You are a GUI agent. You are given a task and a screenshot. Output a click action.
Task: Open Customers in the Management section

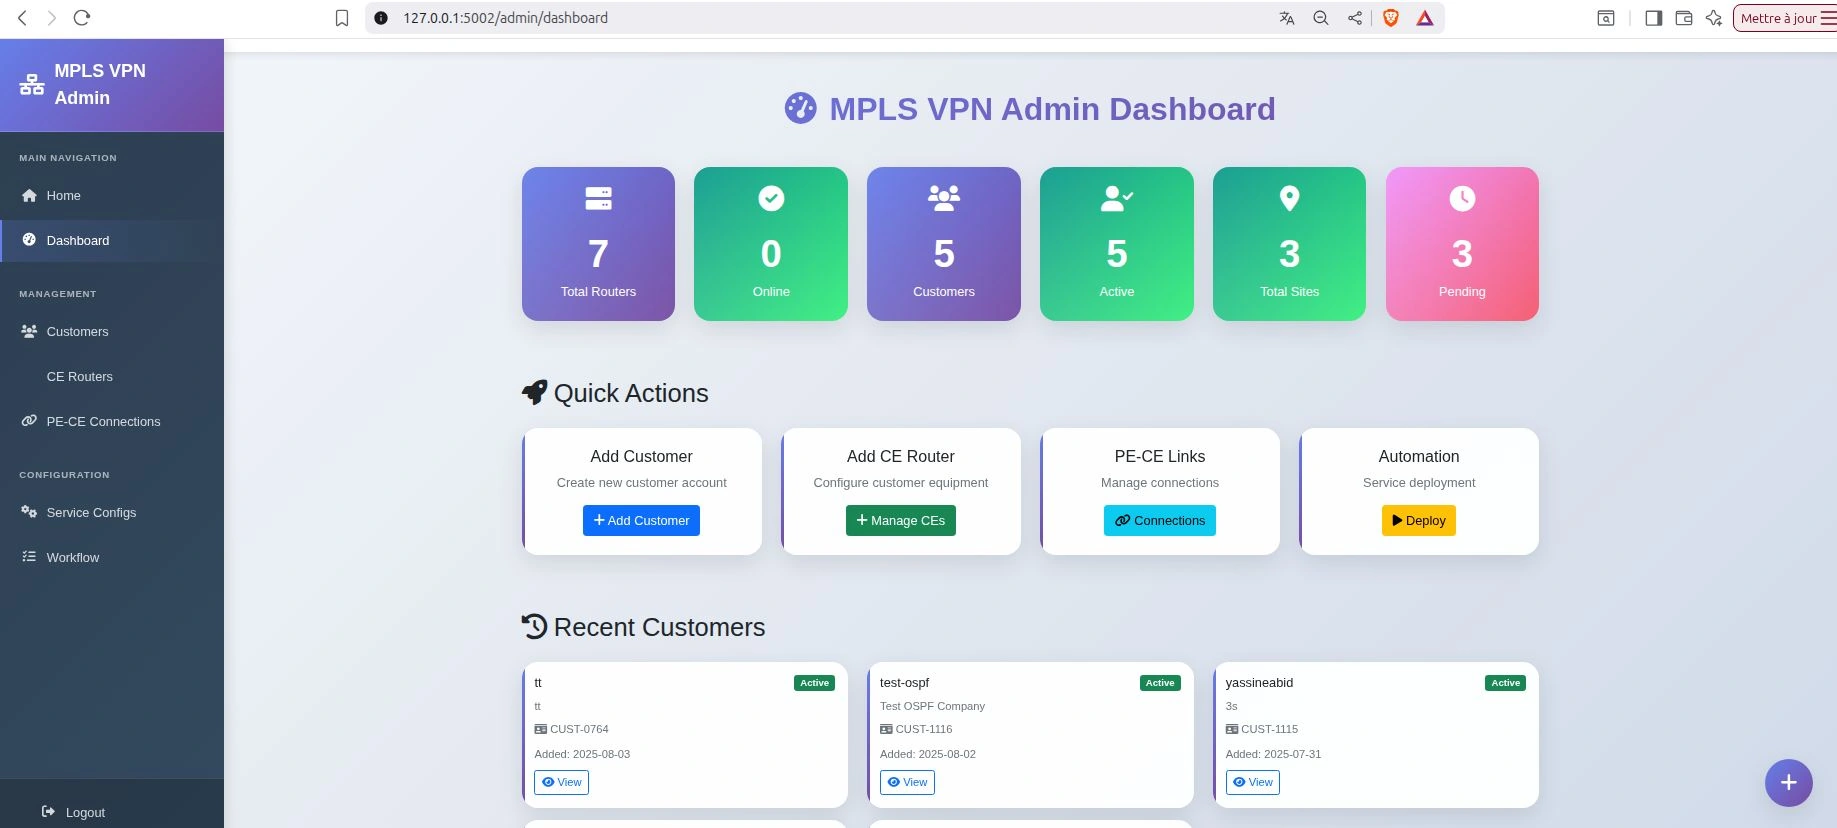click(x=112, y=331)
